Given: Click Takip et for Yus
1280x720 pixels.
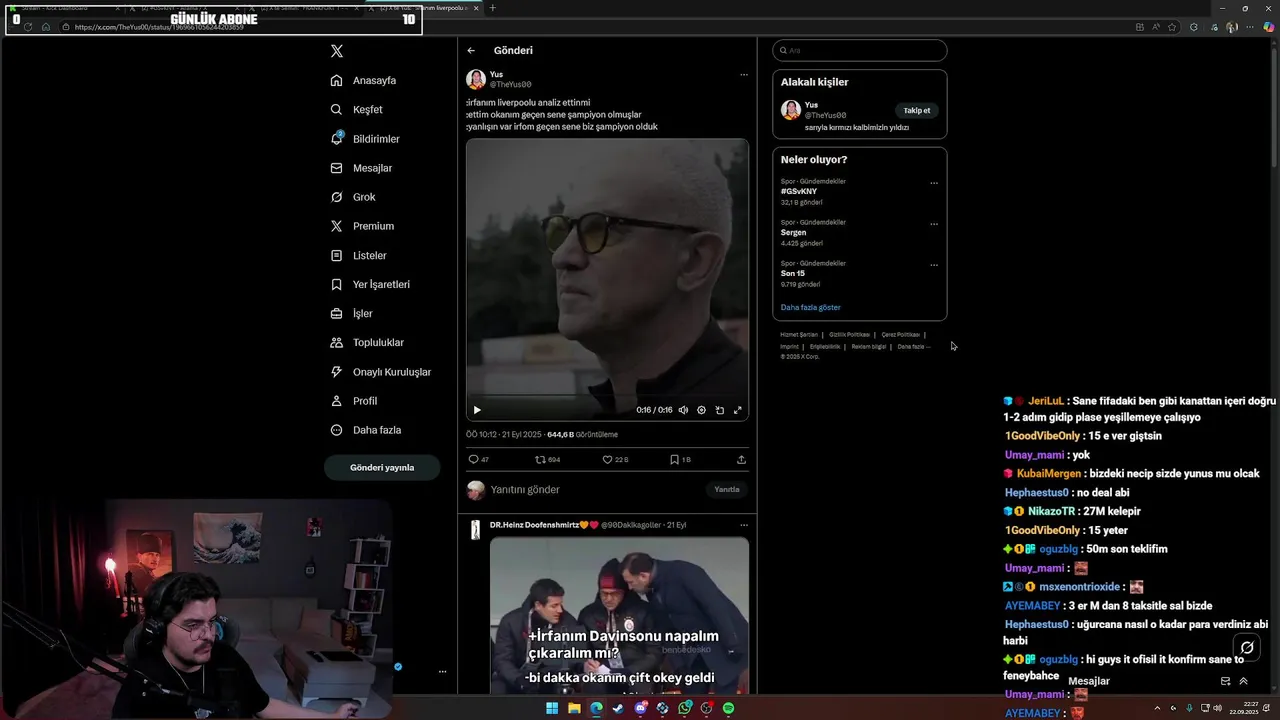Looking at the screenshot, I should (x=917, y=111).
